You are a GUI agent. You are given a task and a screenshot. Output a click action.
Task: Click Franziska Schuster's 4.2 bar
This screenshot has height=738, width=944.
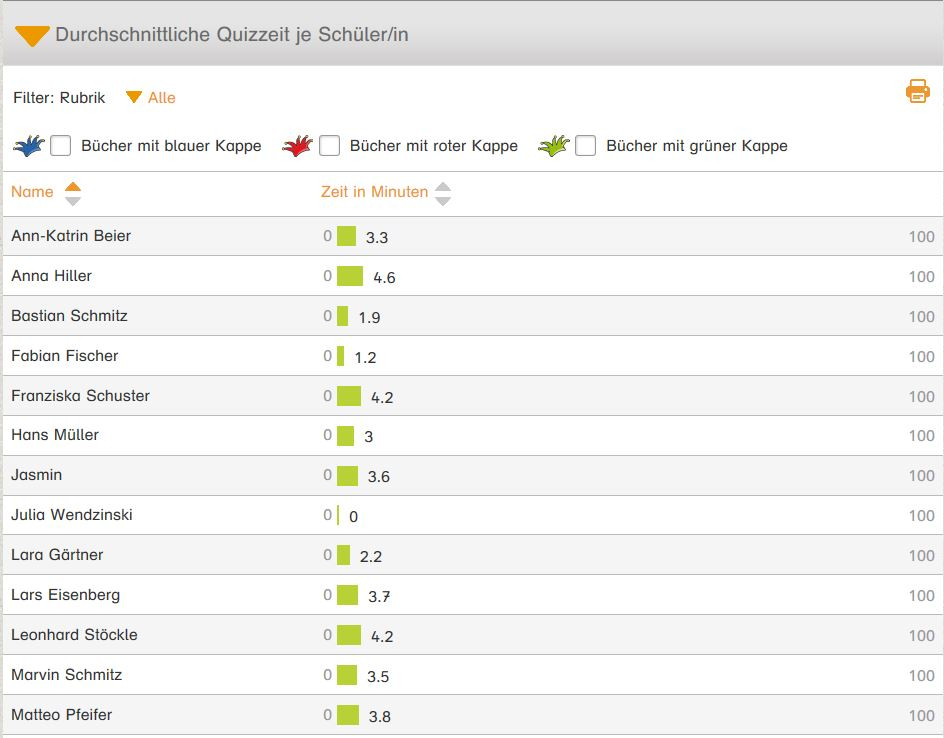(x=349, y=396)
